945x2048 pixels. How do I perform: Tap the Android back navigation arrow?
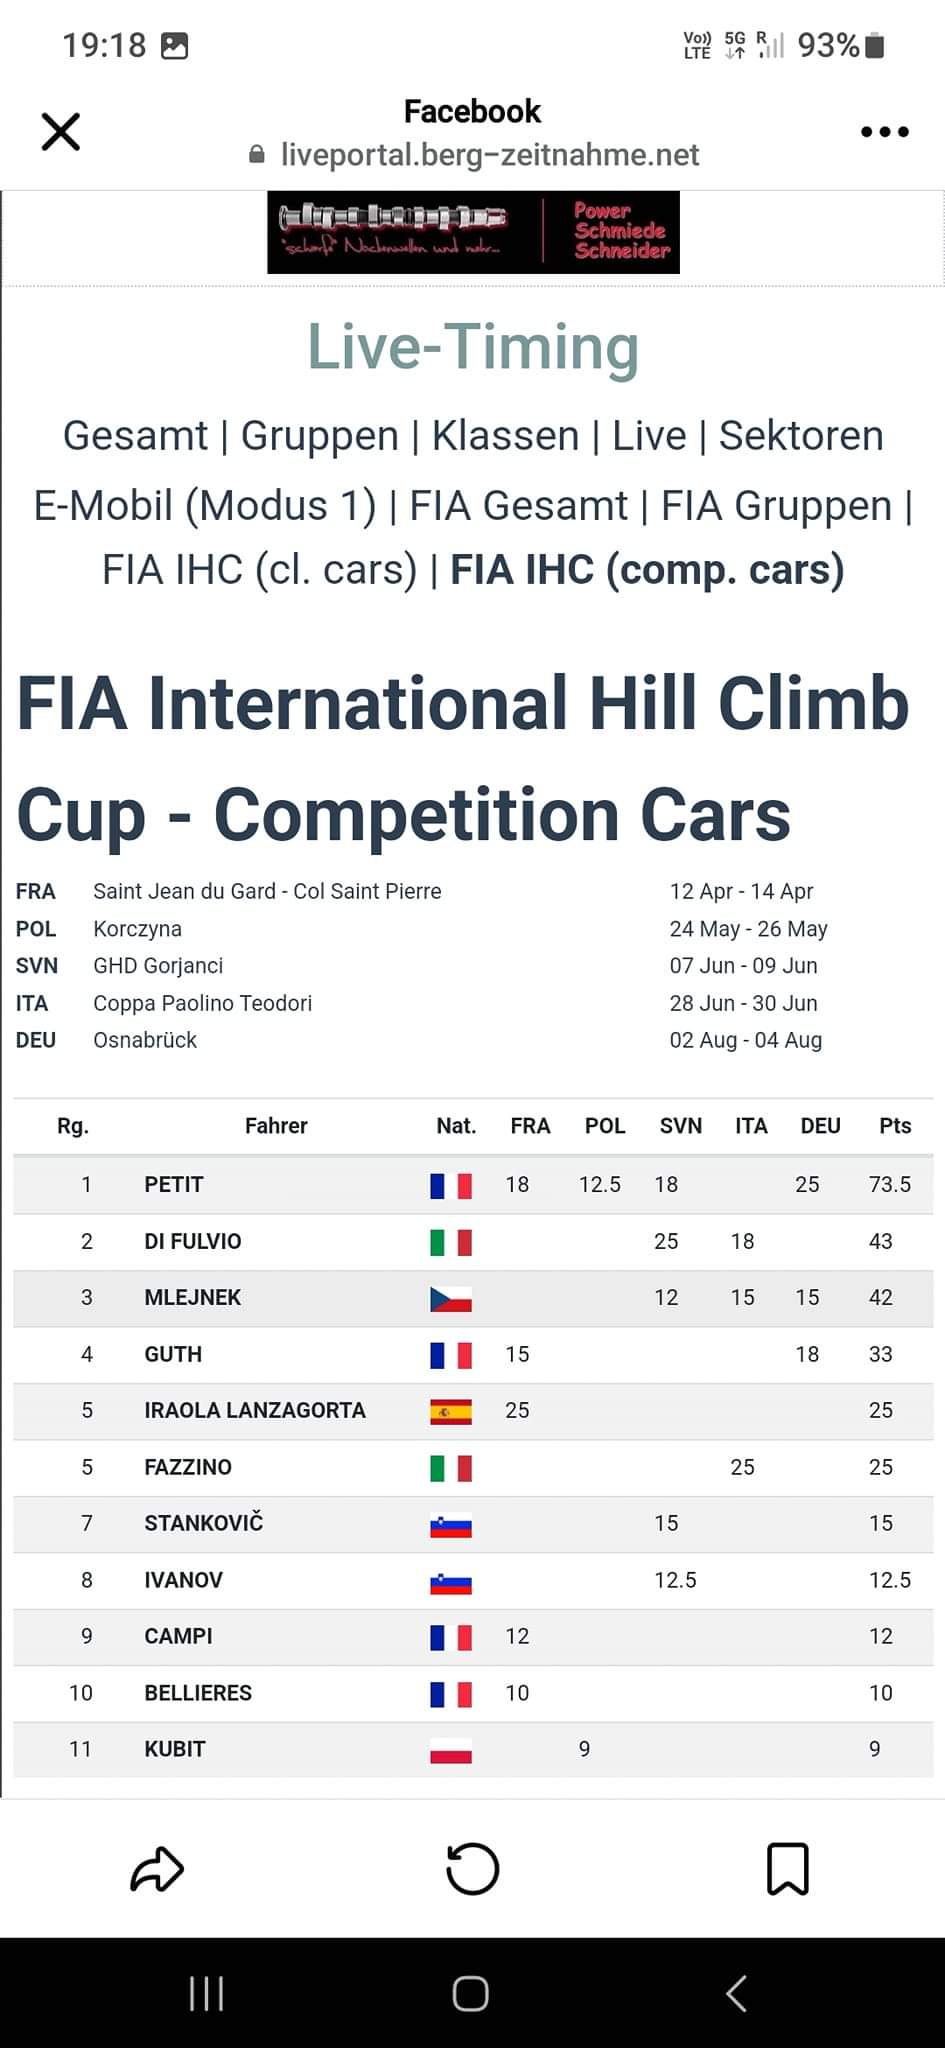(736, 1993)
